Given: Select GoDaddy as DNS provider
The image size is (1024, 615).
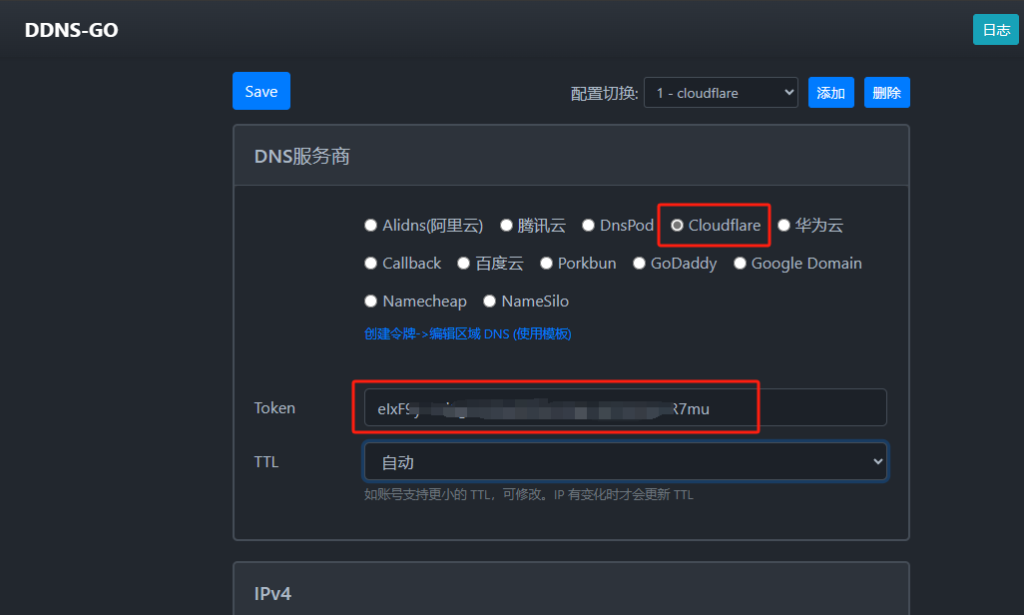Looking at the screenshot, I should [640, 264].
